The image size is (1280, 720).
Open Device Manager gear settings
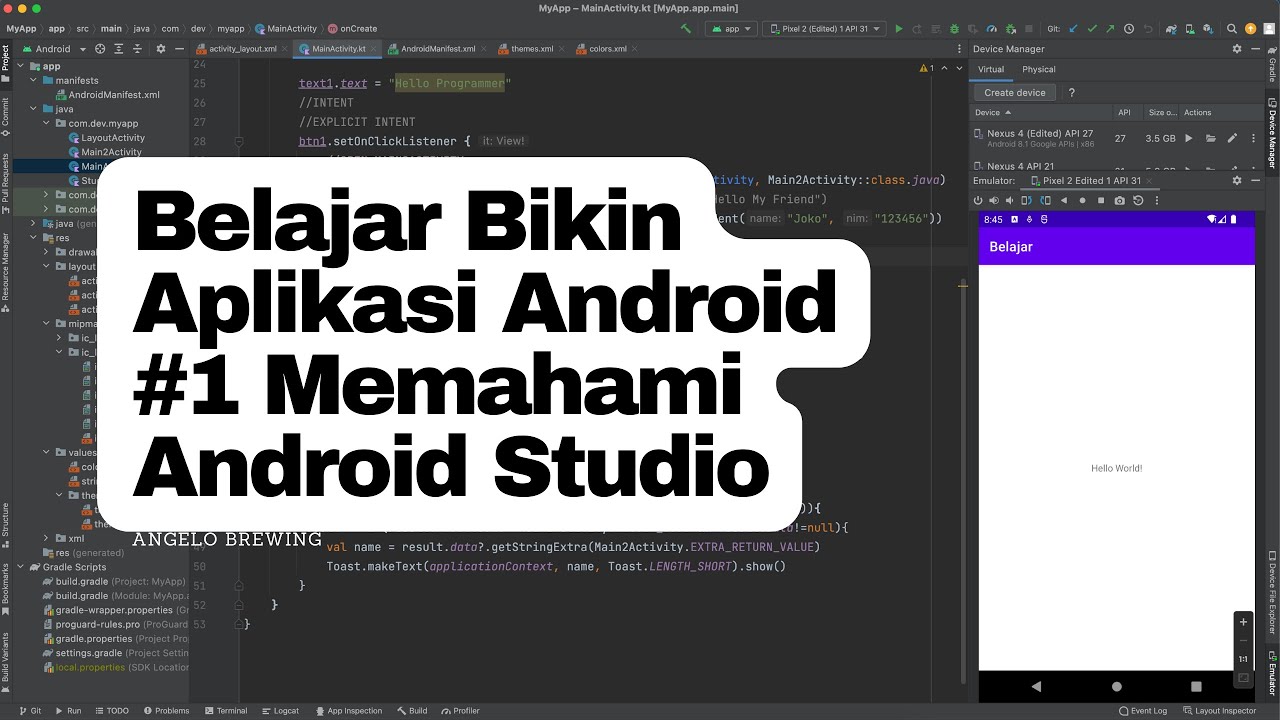[1237, 48]
